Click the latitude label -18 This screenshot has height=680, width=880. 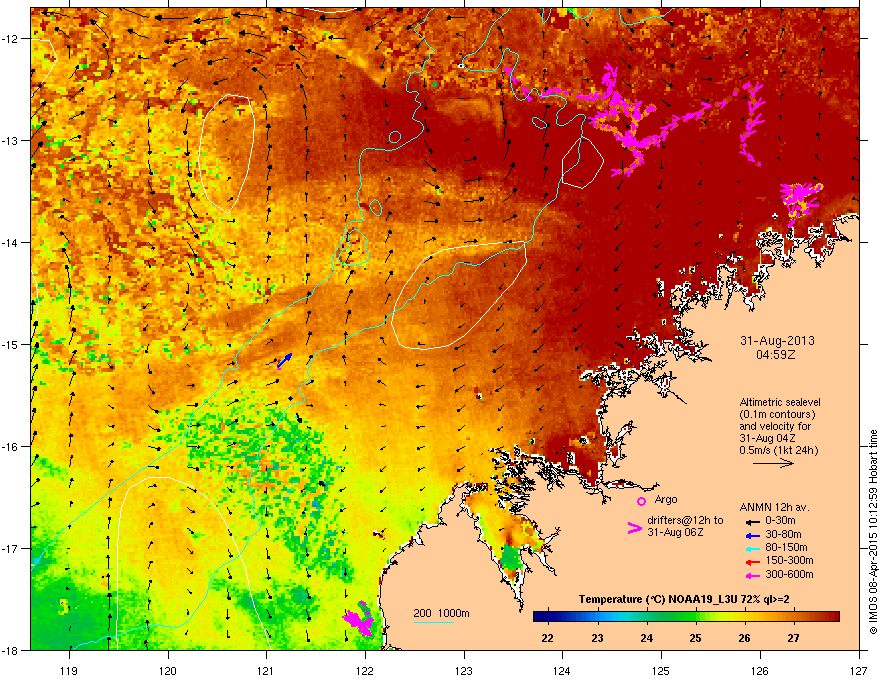(x=11, y=651)
